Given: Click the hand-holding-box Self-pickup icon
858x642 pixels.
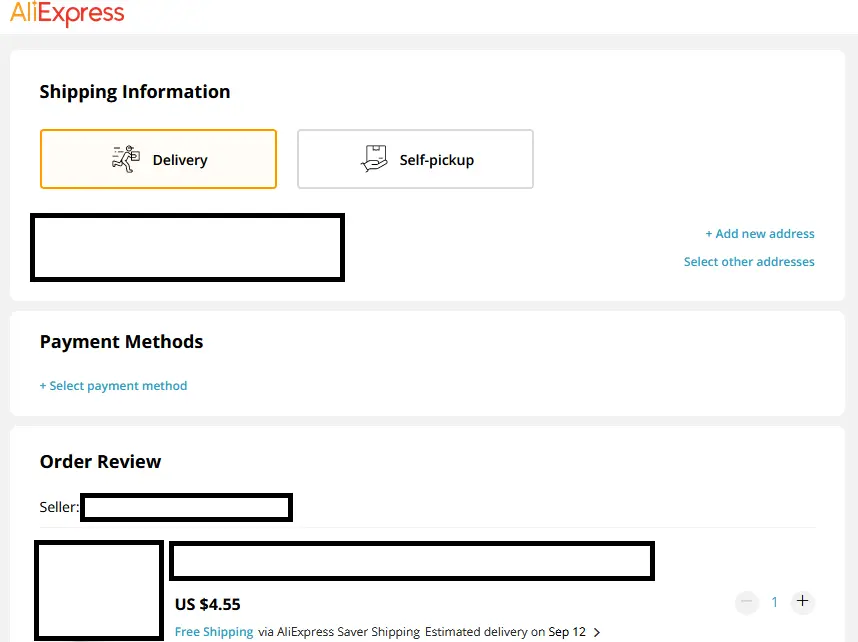Looking at the screenshot, I should coord(374,159).
